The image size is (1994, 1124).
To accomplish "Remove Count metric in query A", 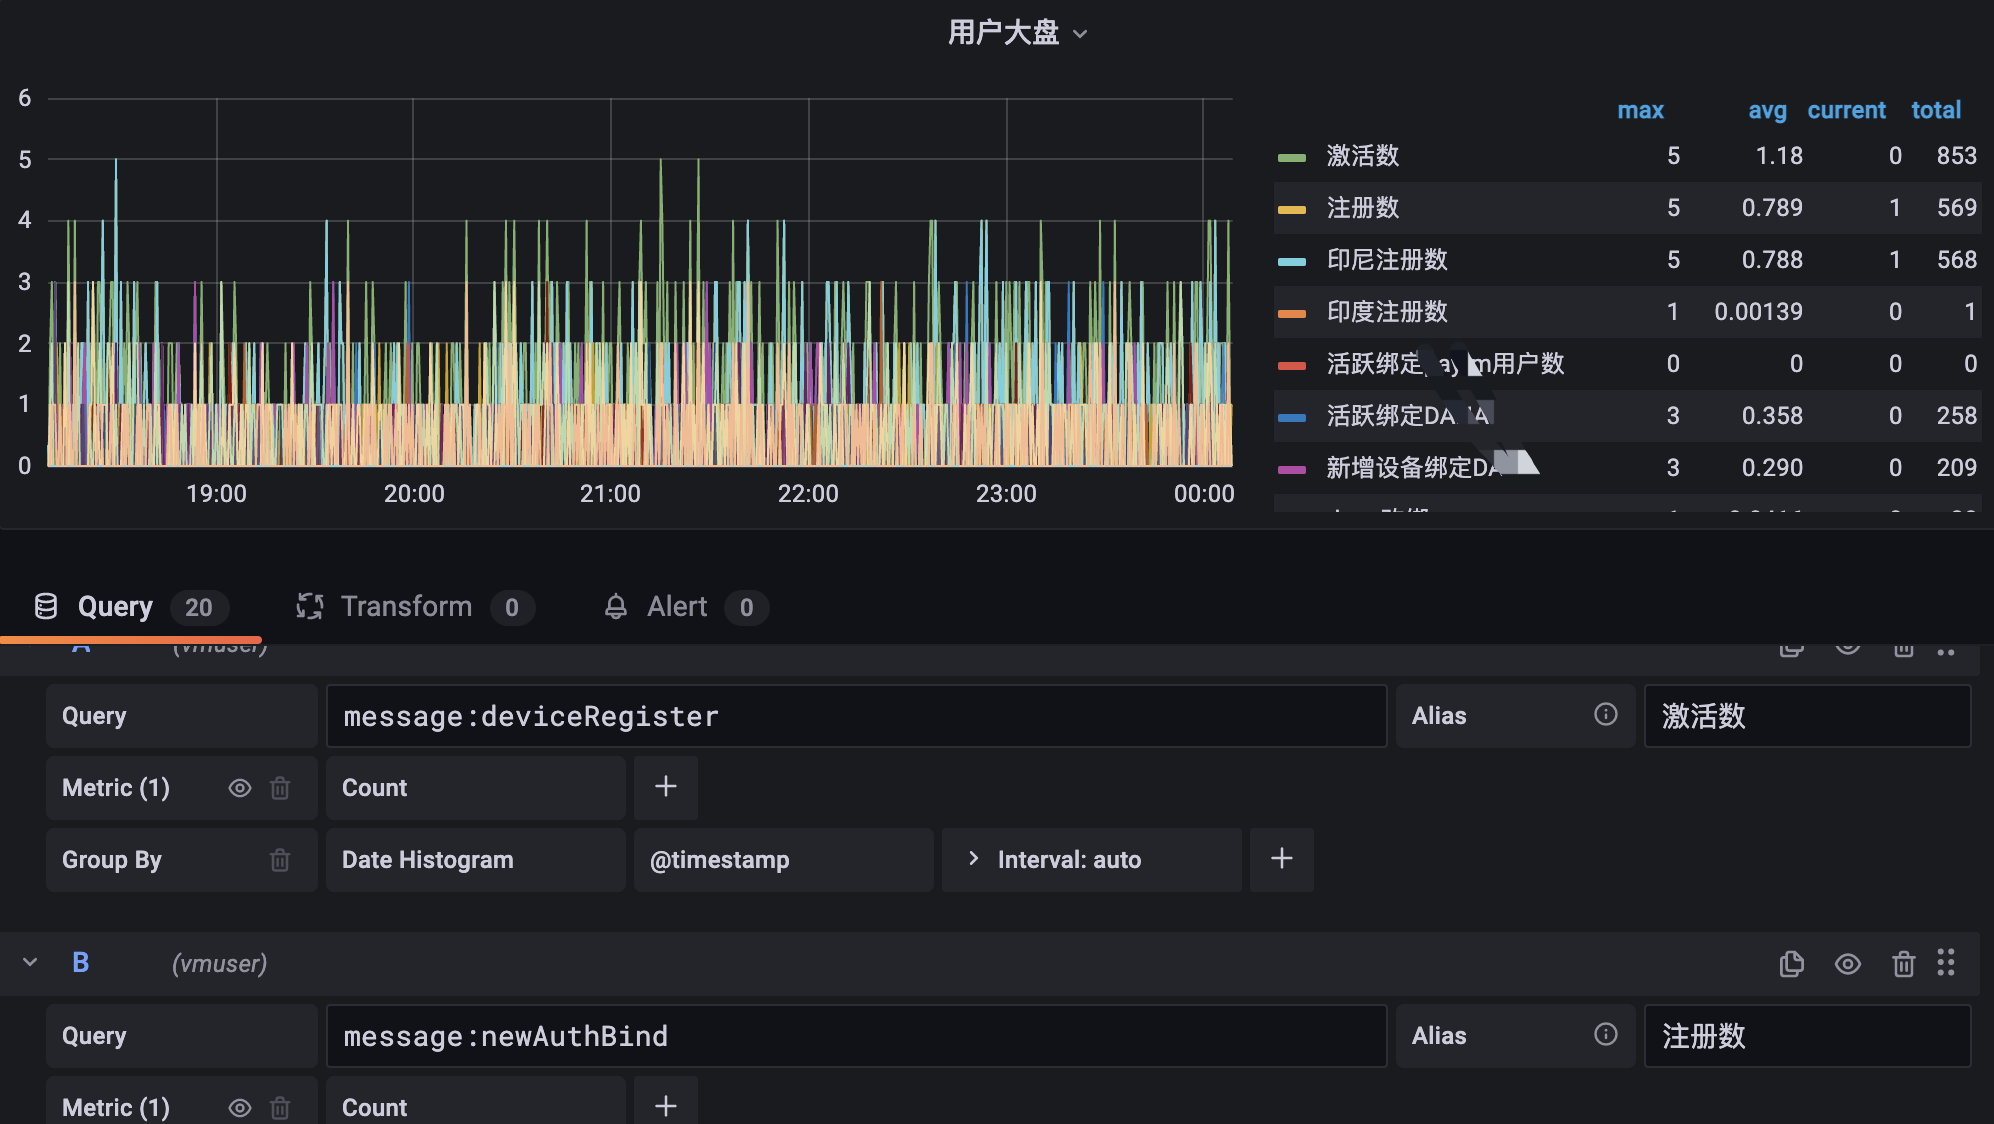I will pyautogui.click(x=280, y=788).
